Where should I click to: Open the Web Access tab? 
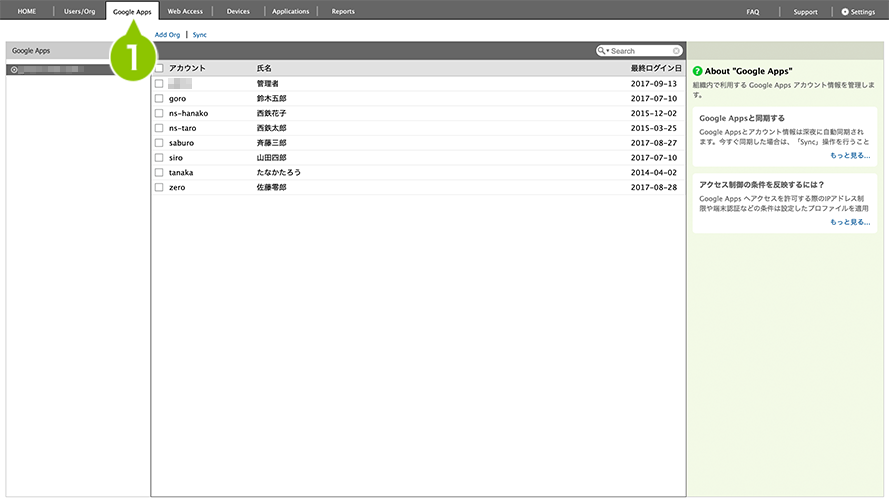(185, 11)
